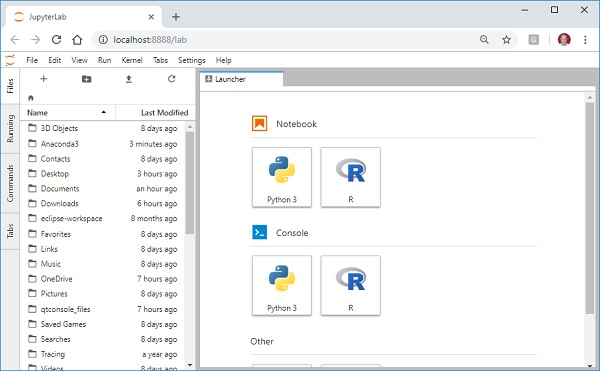Viewport: 600px width, 371px height.
Task: Create a new launcher with plus icon
Action: point(44,79)
